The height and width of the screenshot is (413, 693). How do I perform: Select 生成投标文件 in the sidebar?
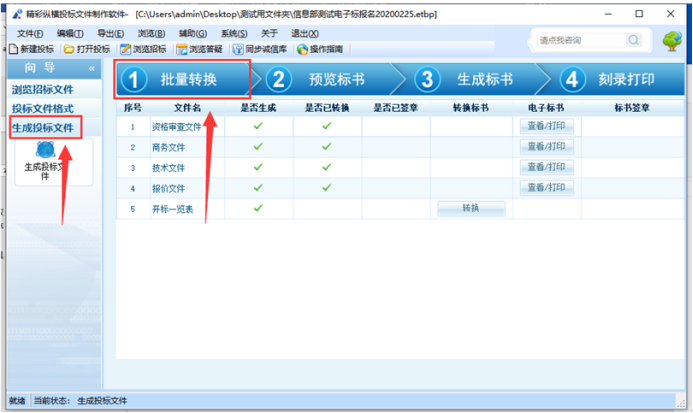pyautogui.click(x=42, y=128)
